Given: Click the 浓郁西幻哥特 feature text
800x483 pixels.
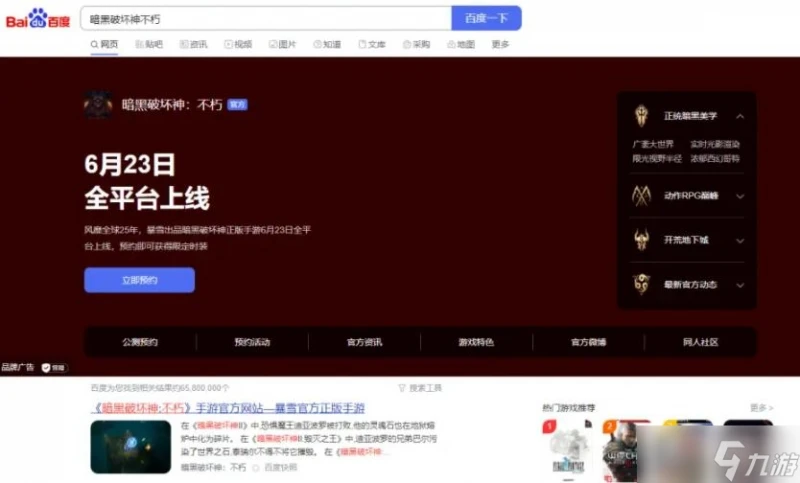Looking at the screenshot, I should coord(715,159).
